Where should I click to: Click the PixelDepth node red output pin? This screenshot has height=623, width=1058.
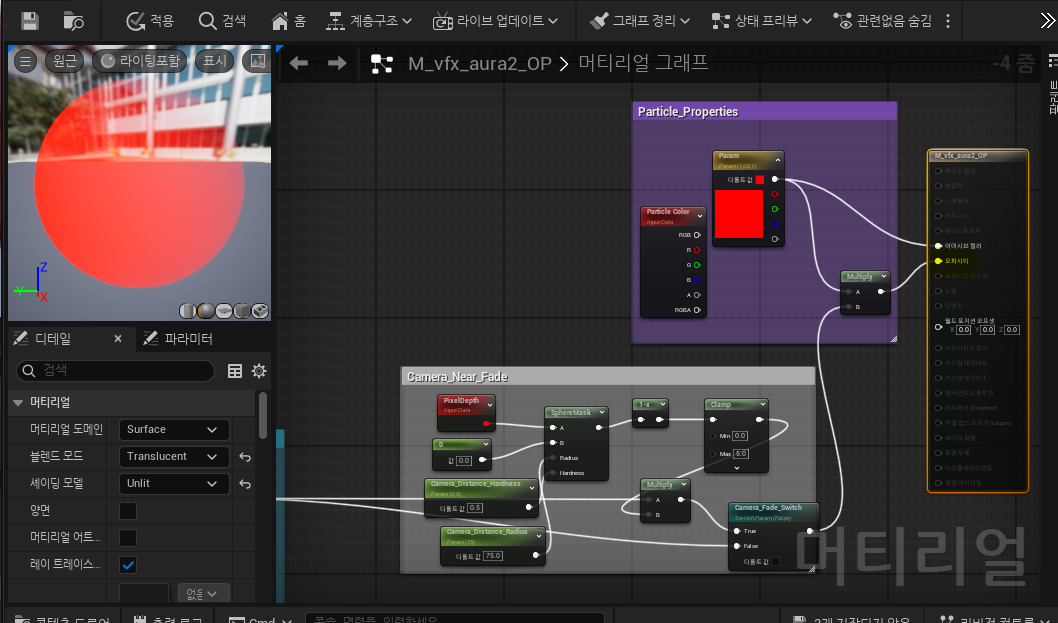(486, 424)
